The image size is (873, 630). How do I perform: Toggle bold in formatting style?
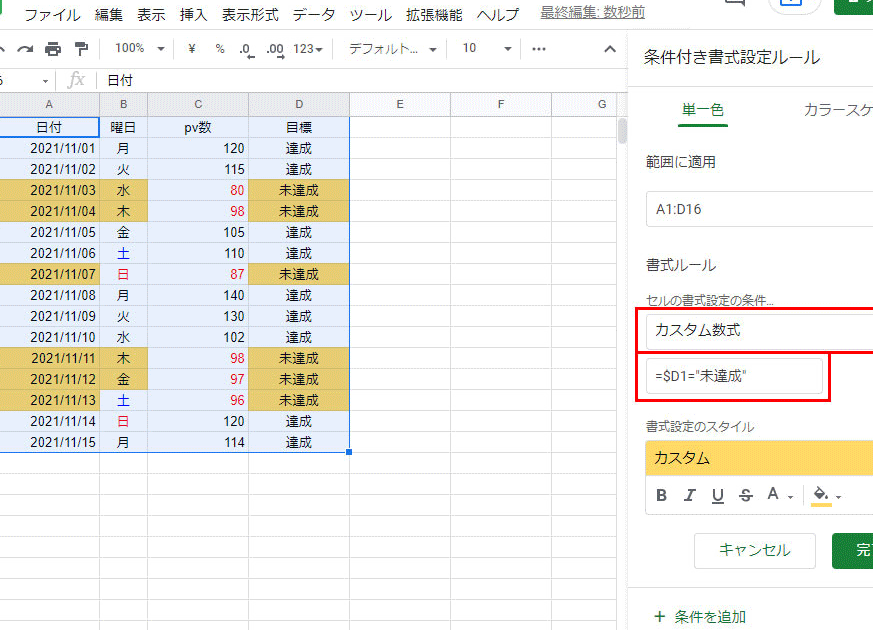661,495
